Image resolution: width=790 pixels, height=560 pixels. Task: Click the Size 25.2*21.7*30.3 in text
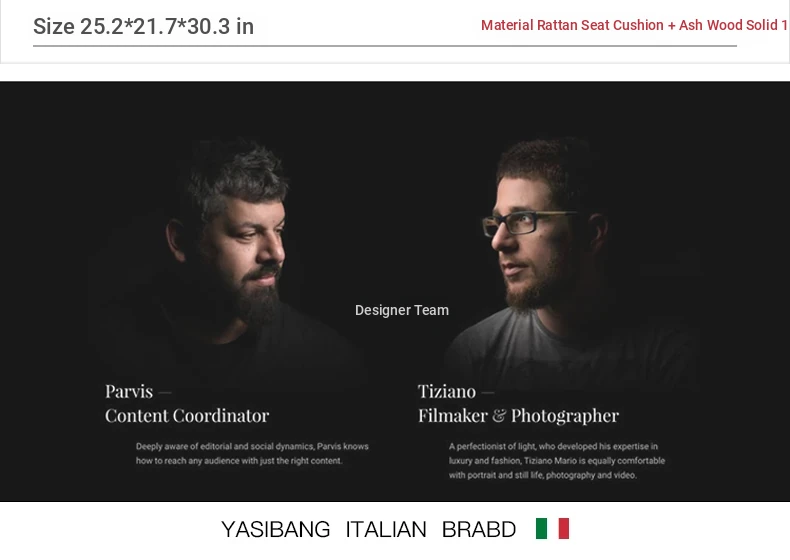click(x=144, y=26)
